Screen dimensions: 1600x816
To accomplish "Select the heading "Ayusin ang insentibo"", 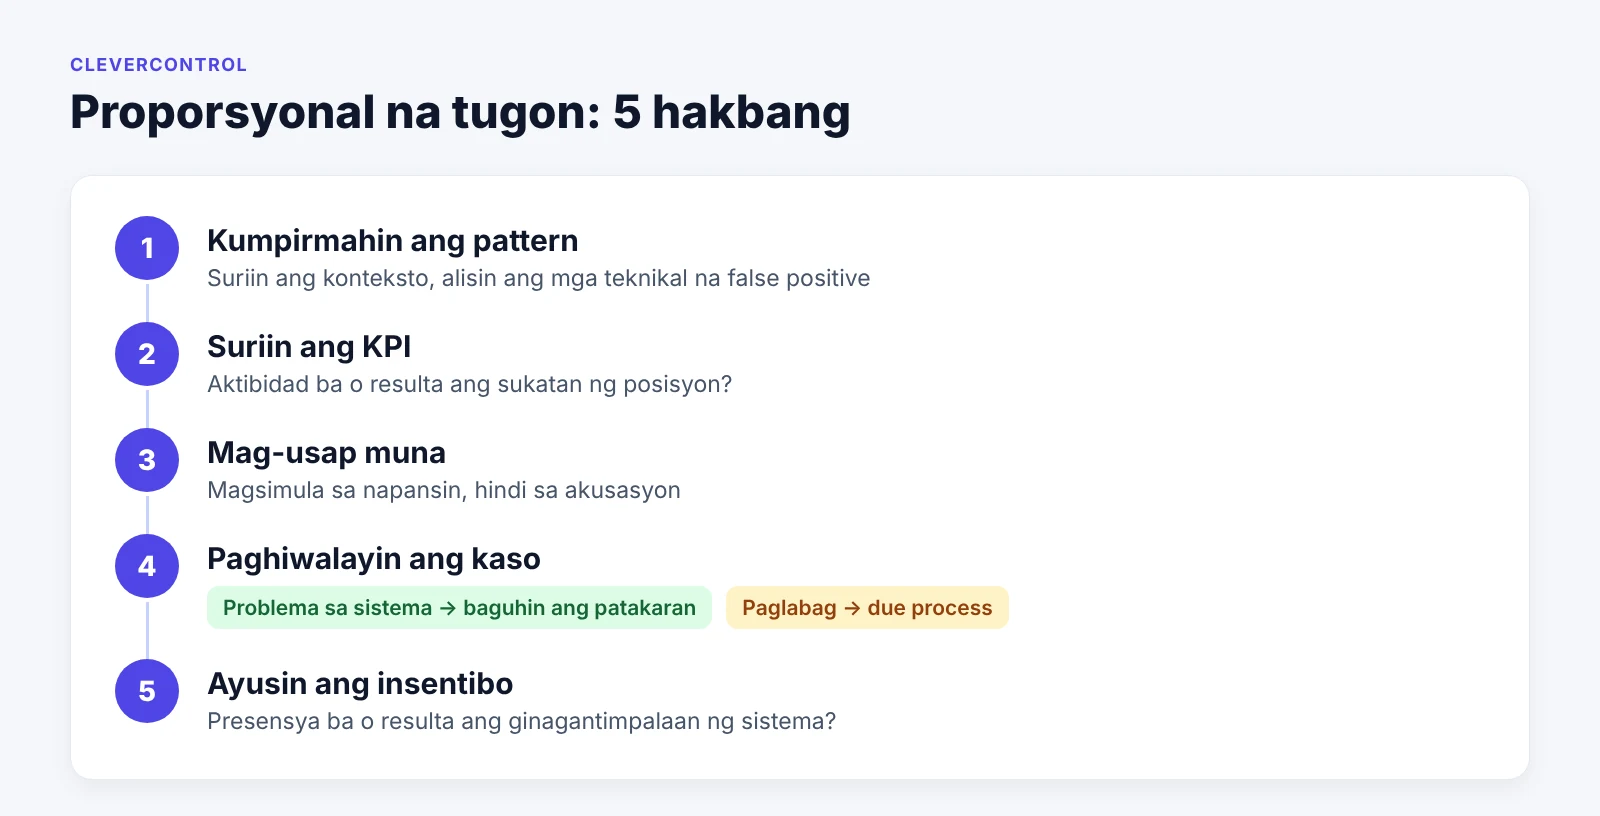I will click(360, 684).
